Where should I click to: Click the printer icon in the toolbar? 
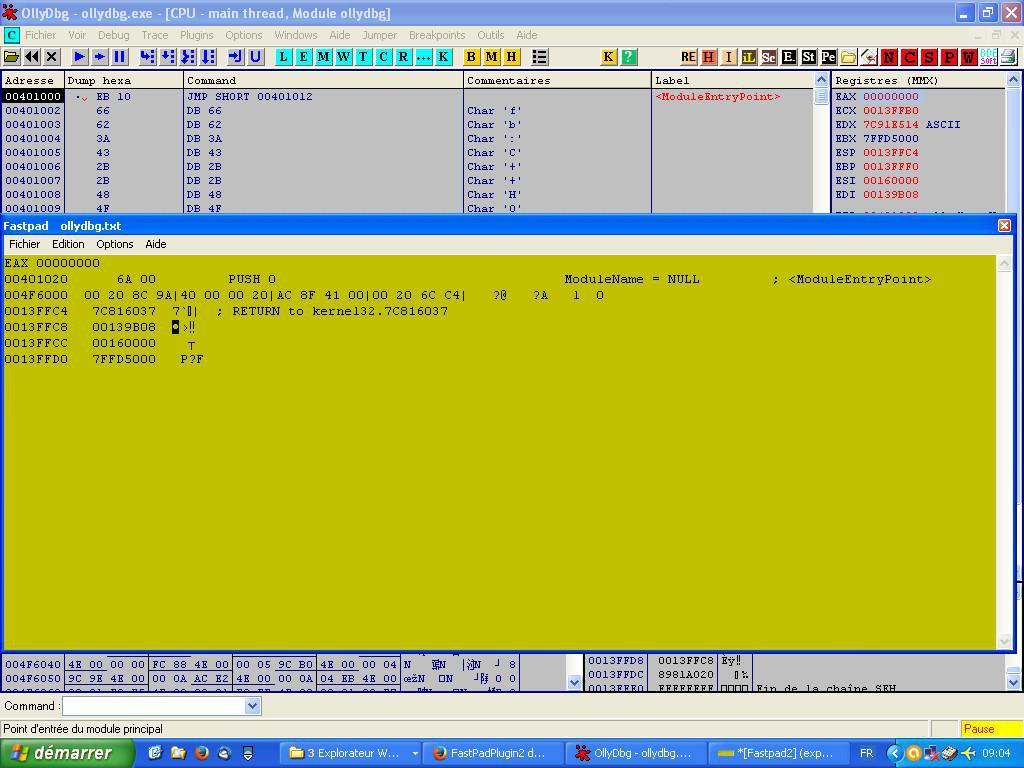(x=1009, y=57)
